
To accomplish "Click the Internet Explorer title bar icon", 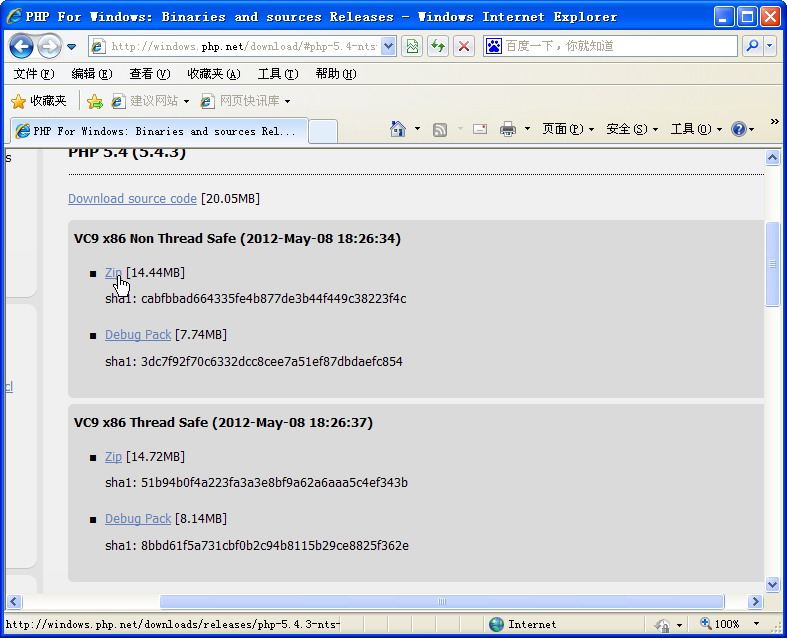I will coord(14,17).
